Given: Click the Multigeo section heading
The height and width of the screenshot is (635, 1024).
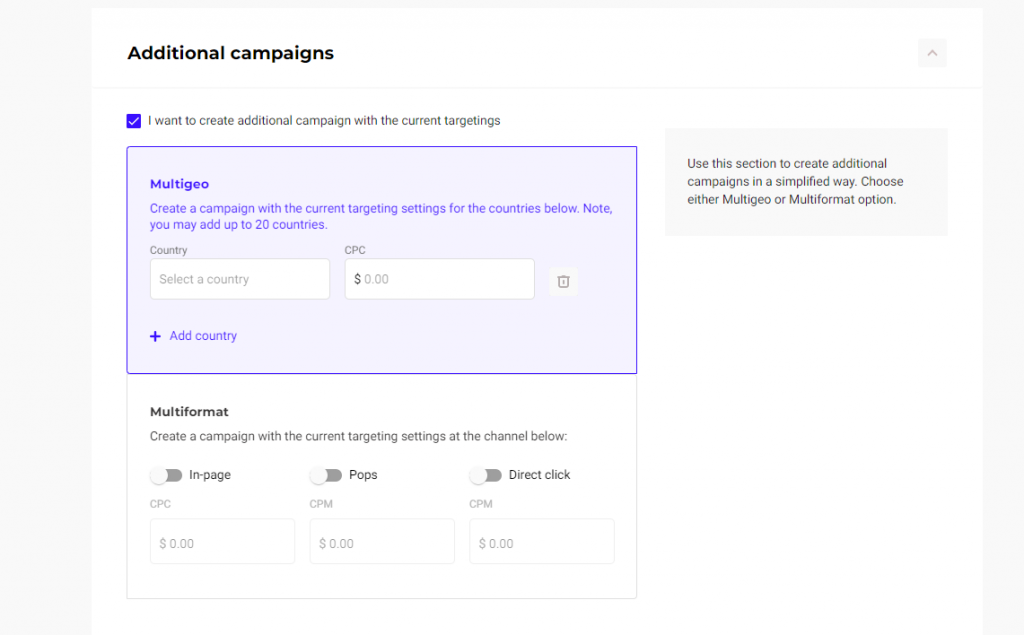Looking at the screenshot, I should point(179,184).
